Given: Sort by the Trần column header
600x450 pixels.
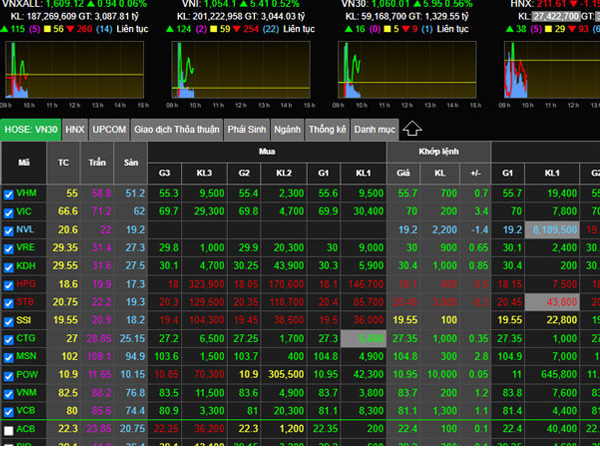Looking at the screenshot, I should point(97,163).
